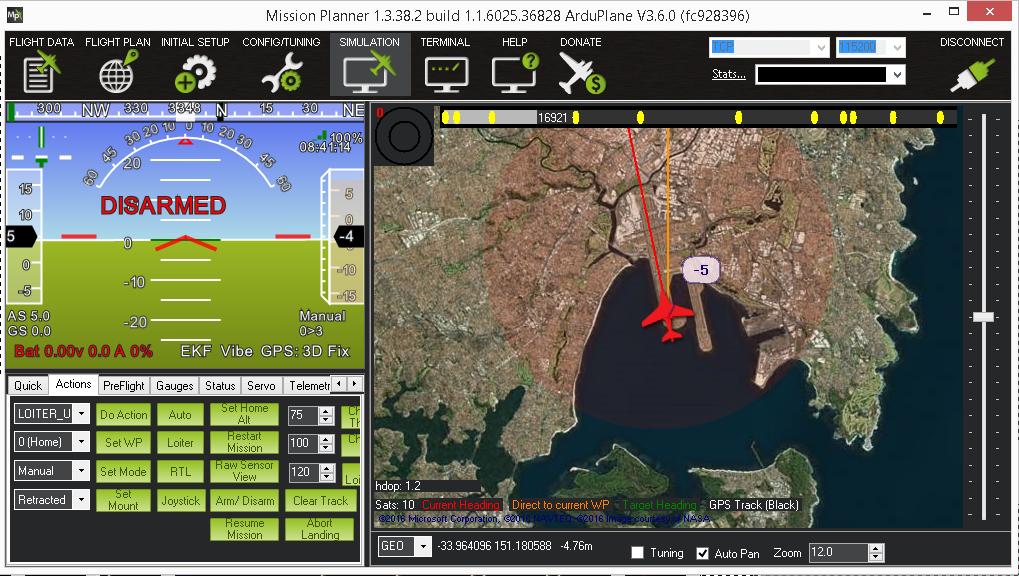Uncheck the Auto Pan checkbox
Image resolution: width=1019 pixels, height=576 pixels.
tap(702, 553)
